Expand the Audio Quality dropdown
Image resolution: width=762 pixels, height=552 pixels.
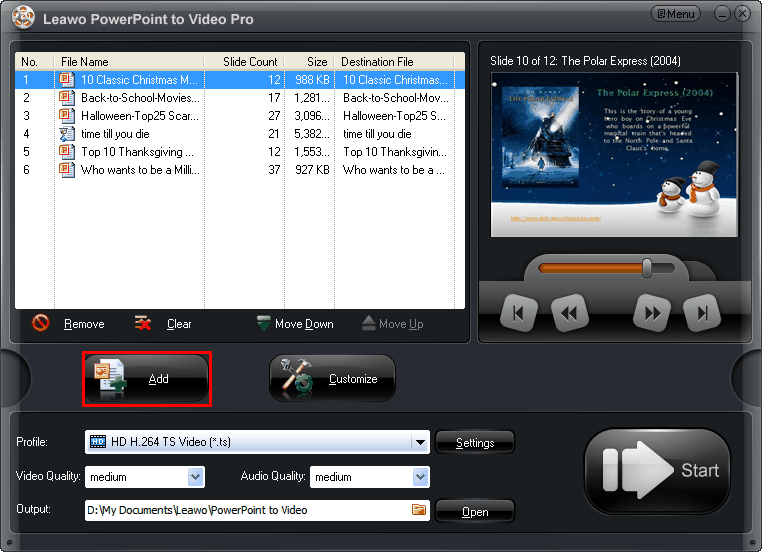(x=420, y=477)
